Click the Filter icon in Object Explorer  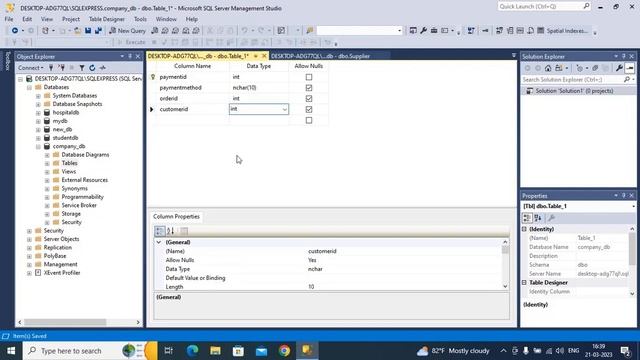click(82, 68)
